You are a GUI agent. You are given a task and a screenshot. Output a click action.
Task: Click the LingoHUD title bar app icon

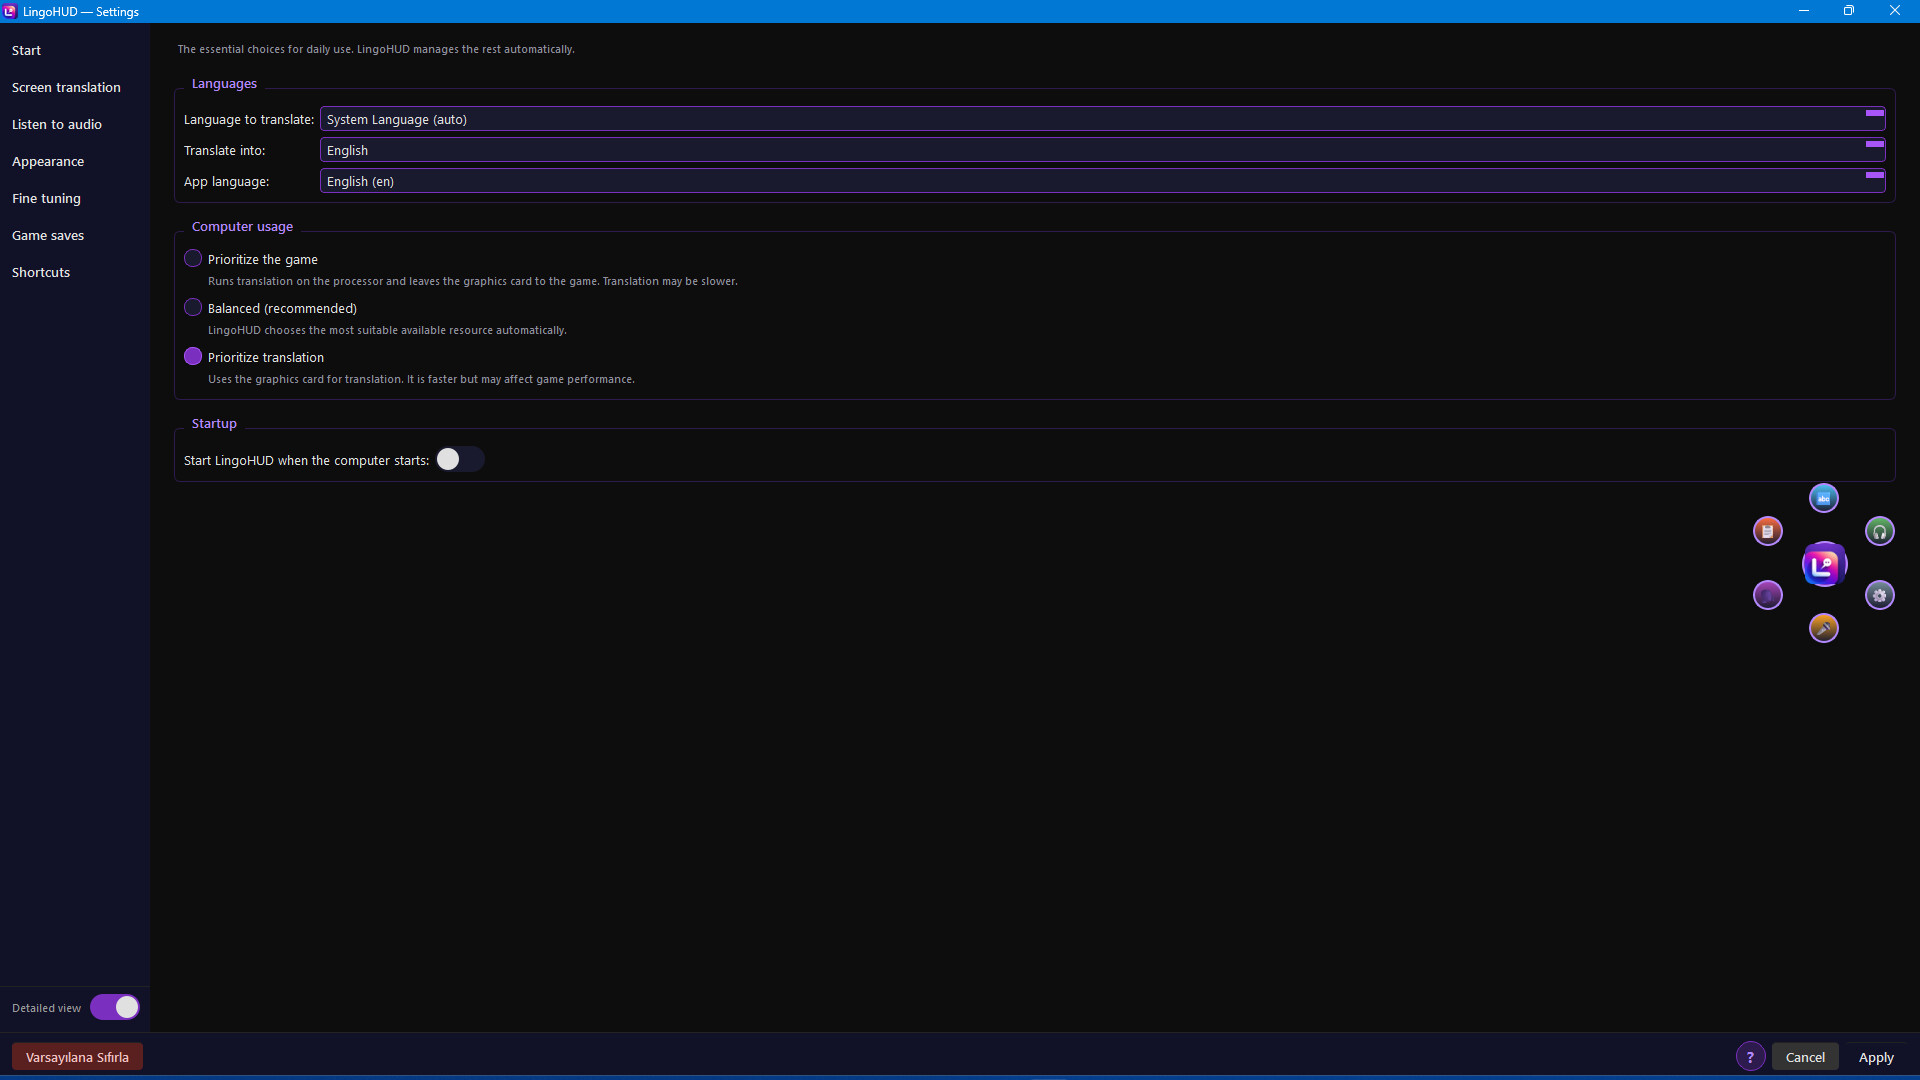pyautogui.click(x=10, y=11)
